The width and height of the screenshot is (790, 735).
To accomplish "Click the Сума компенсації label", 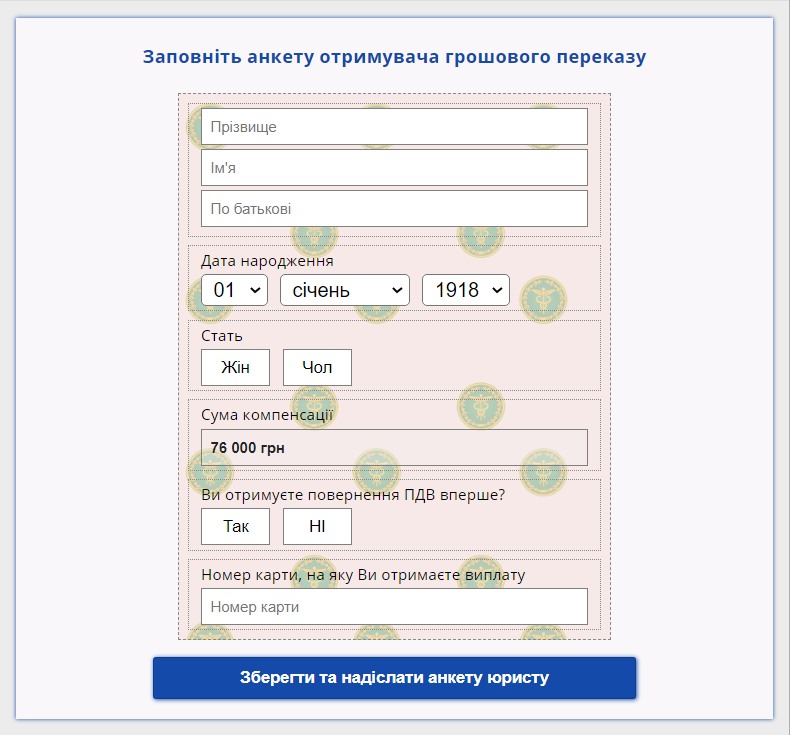I will pos(267,415).
